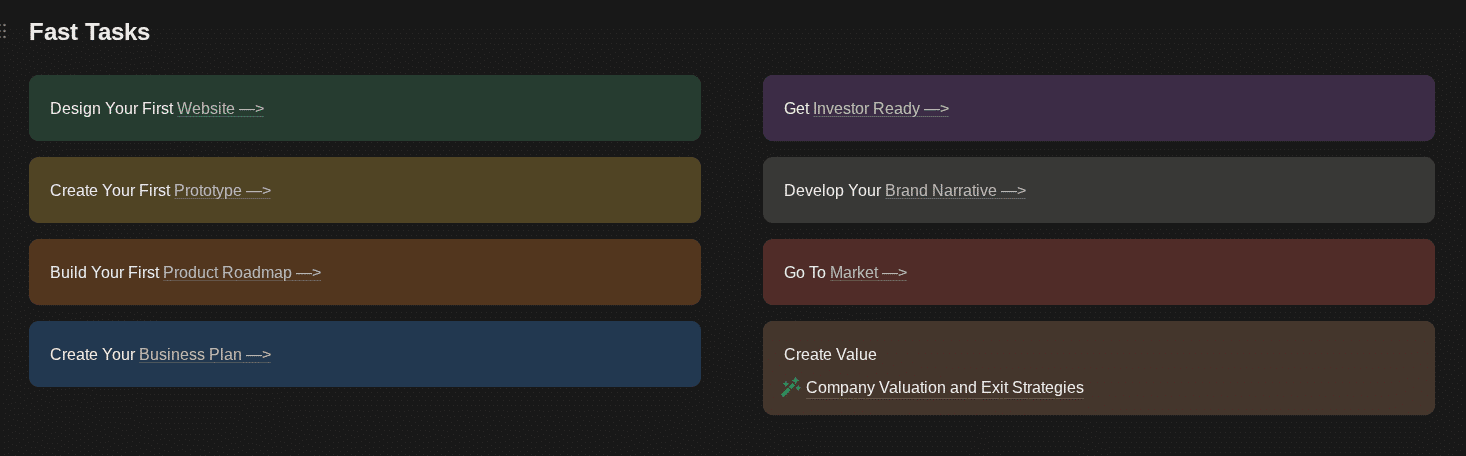
Task: Go to the Investor Ready link
Action: [x=866, y=108]
